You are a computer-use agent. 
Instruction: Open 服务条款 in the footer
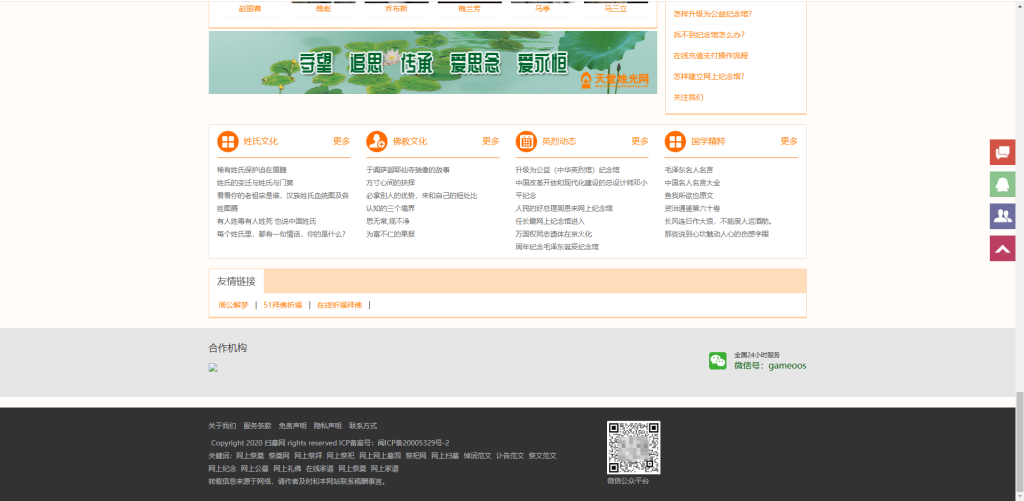click(257, 426)
